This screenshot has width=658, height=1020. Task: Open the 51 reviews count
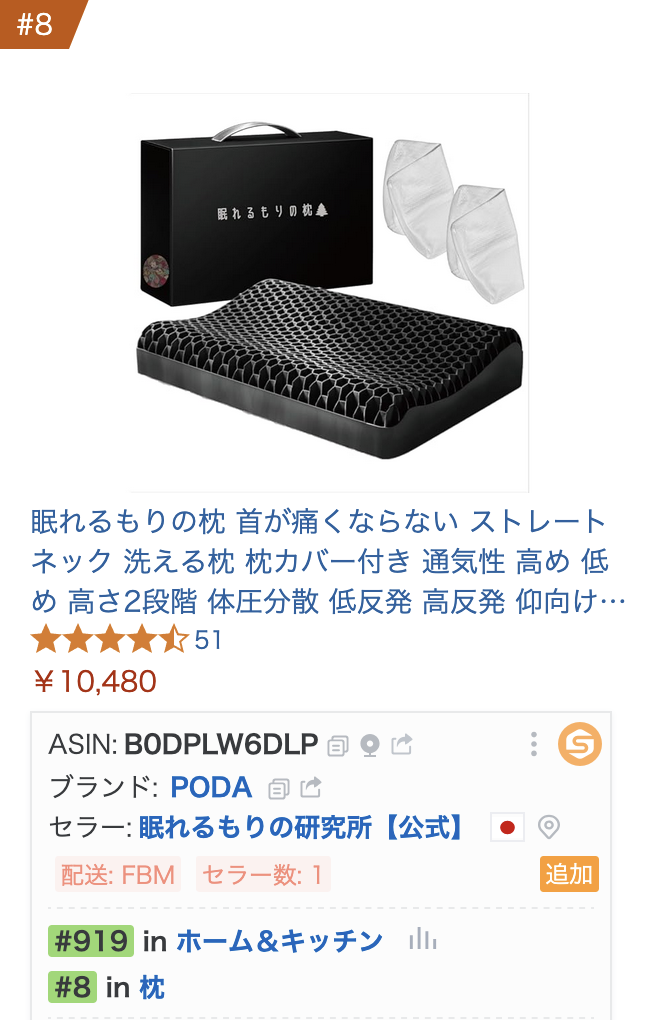click(x=208, y=640)
